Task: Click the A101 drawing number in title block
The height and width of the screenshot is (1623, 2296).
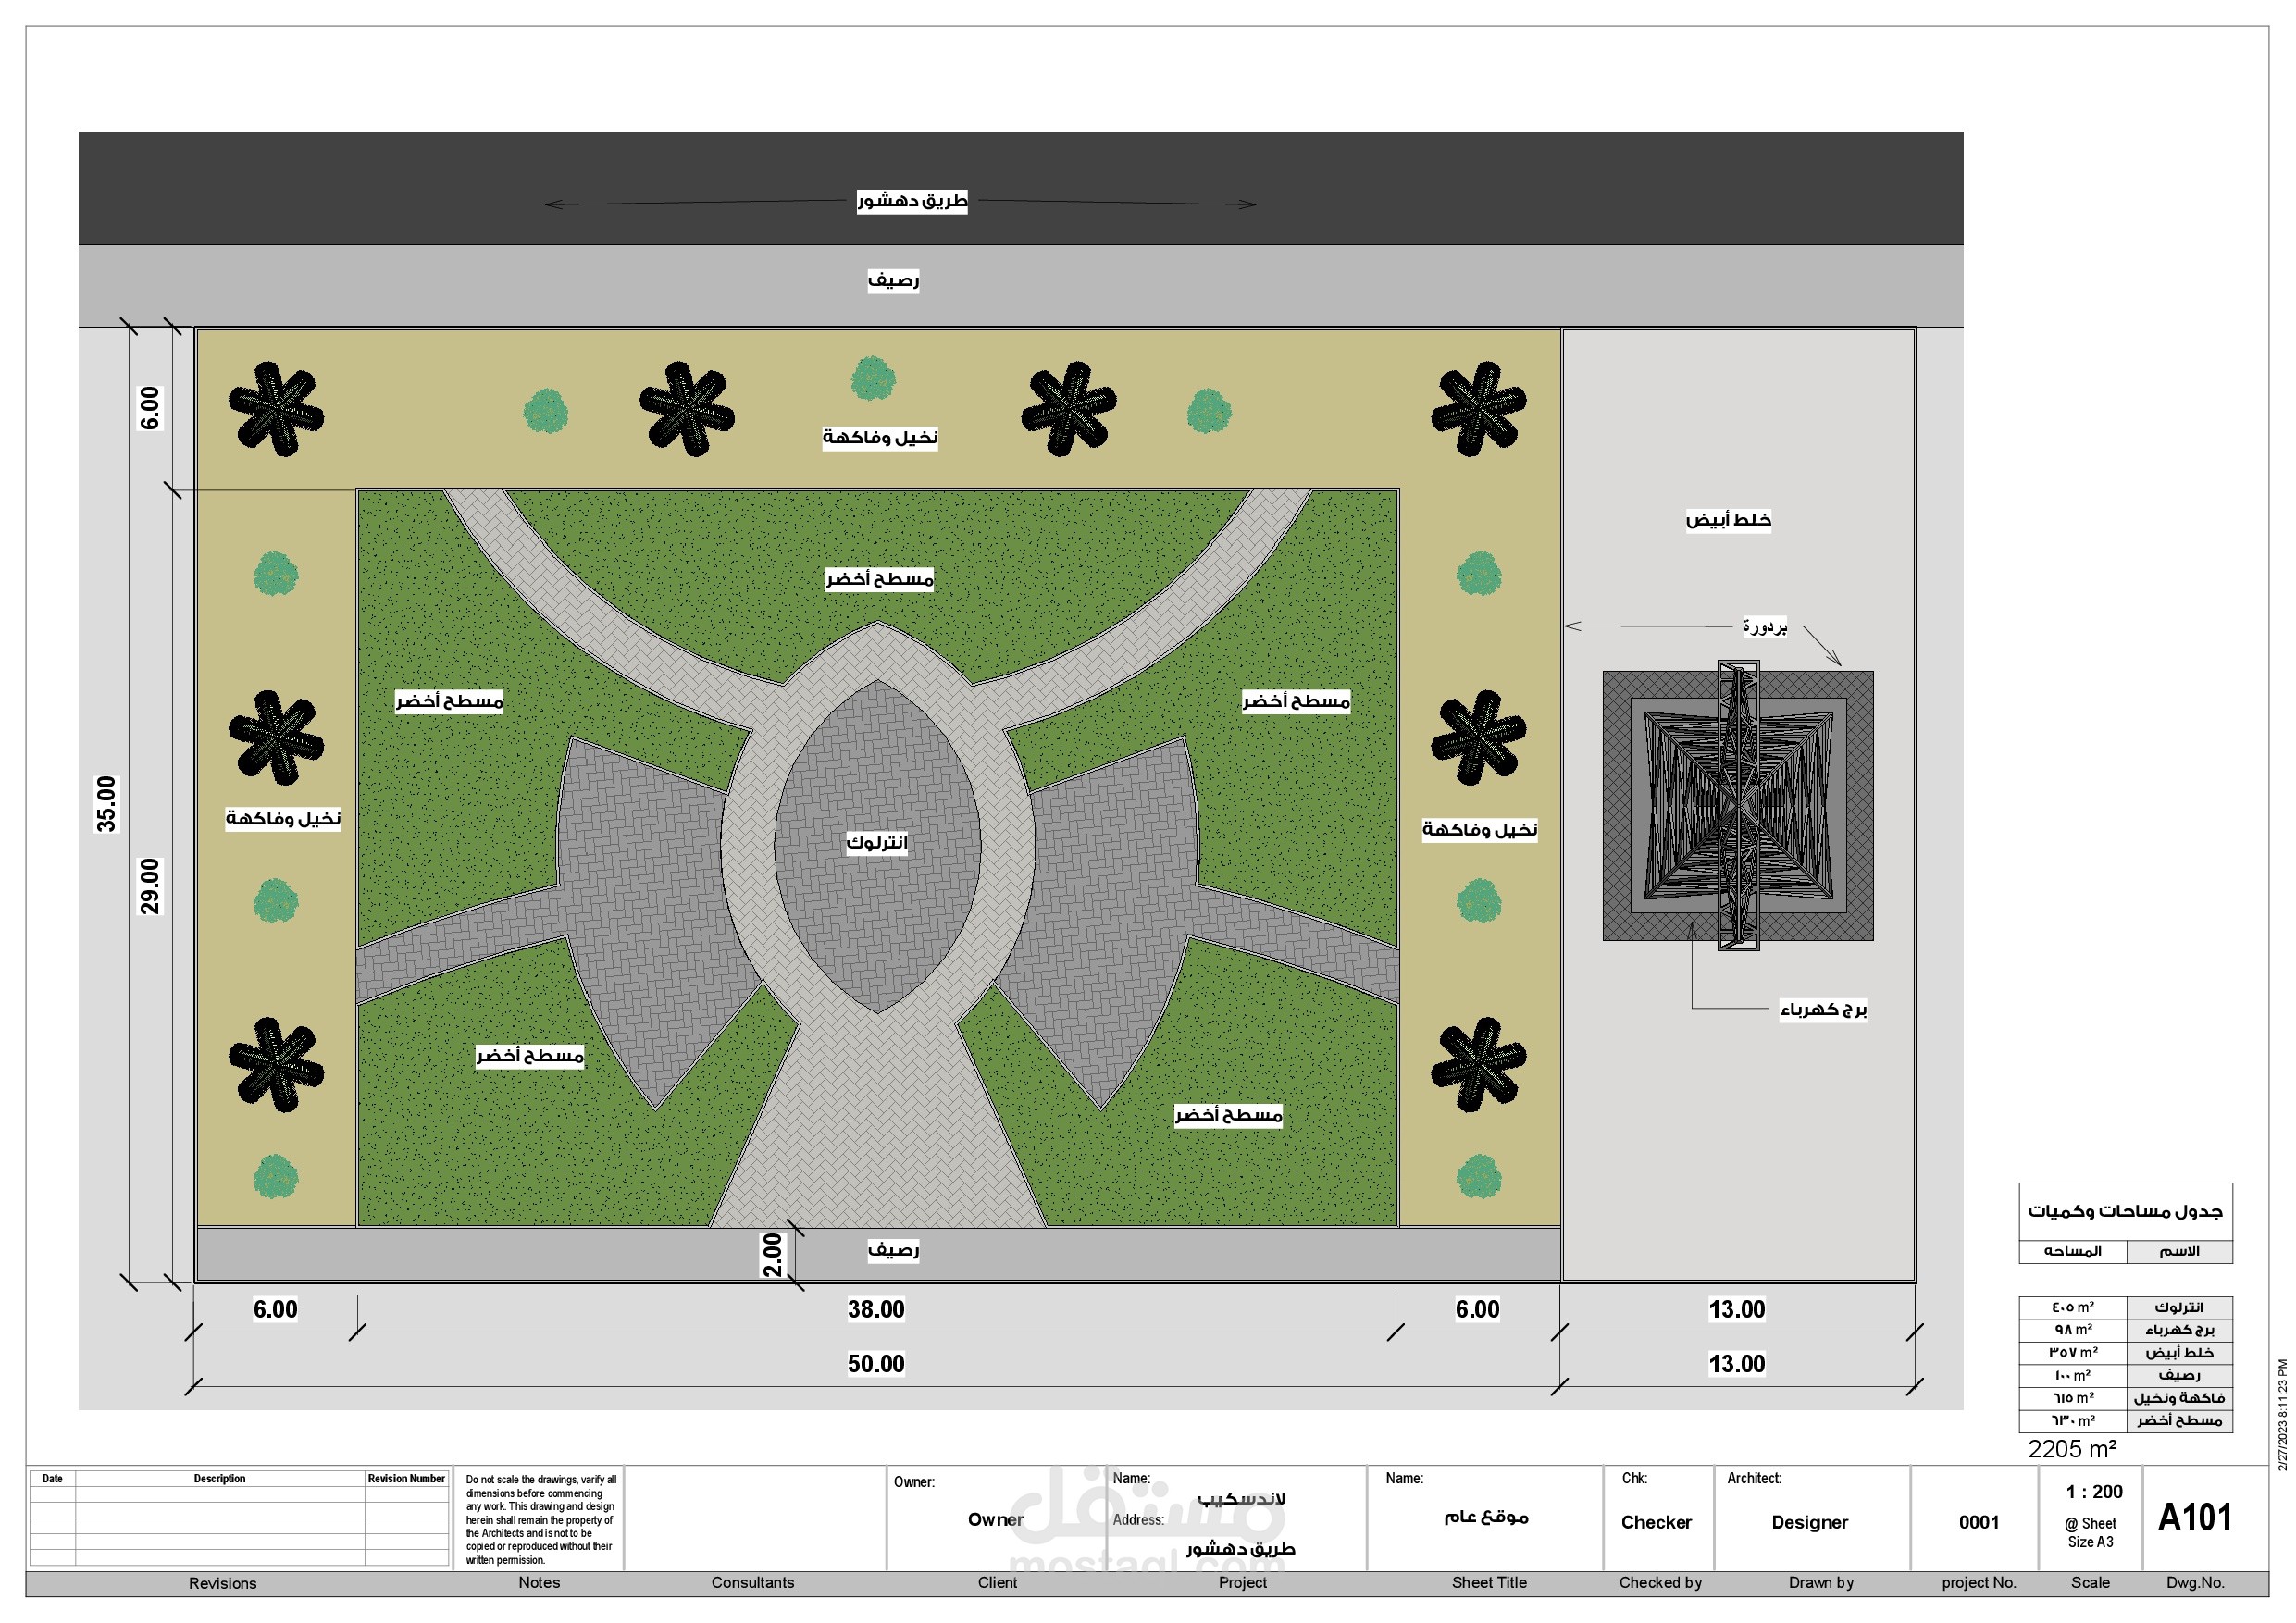Action: [2195, 1518]
